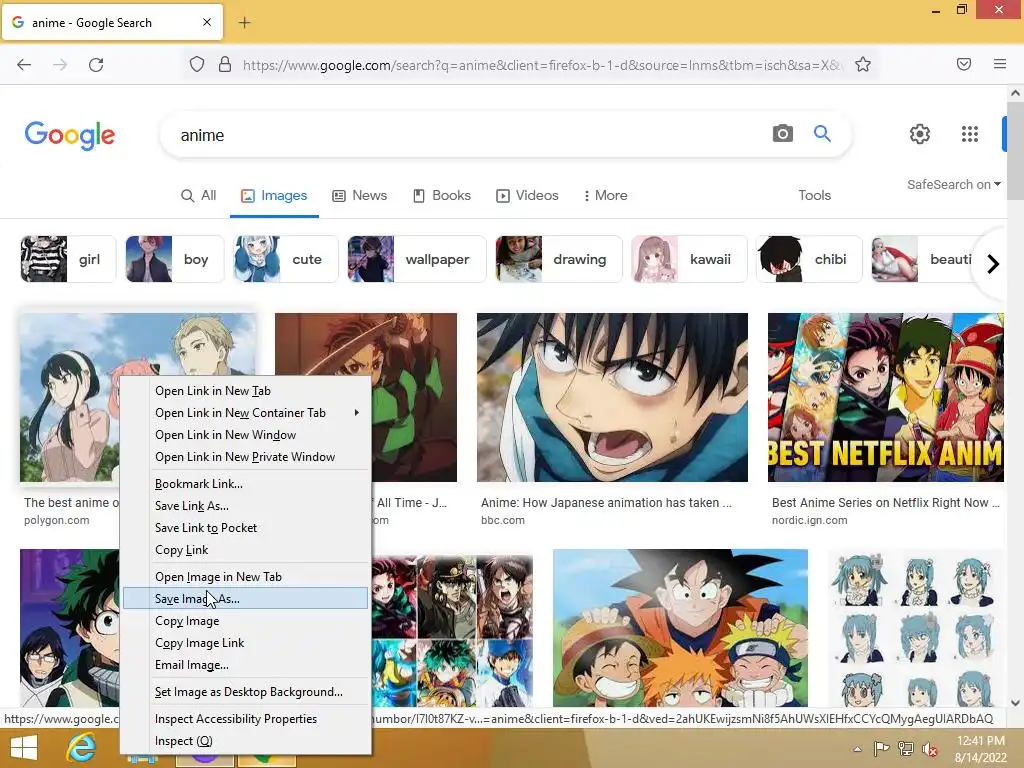The width and height of the screenshot is (1024, 768).
Task: Reload the page with the refresh icon
Action: tap(96, 65)
